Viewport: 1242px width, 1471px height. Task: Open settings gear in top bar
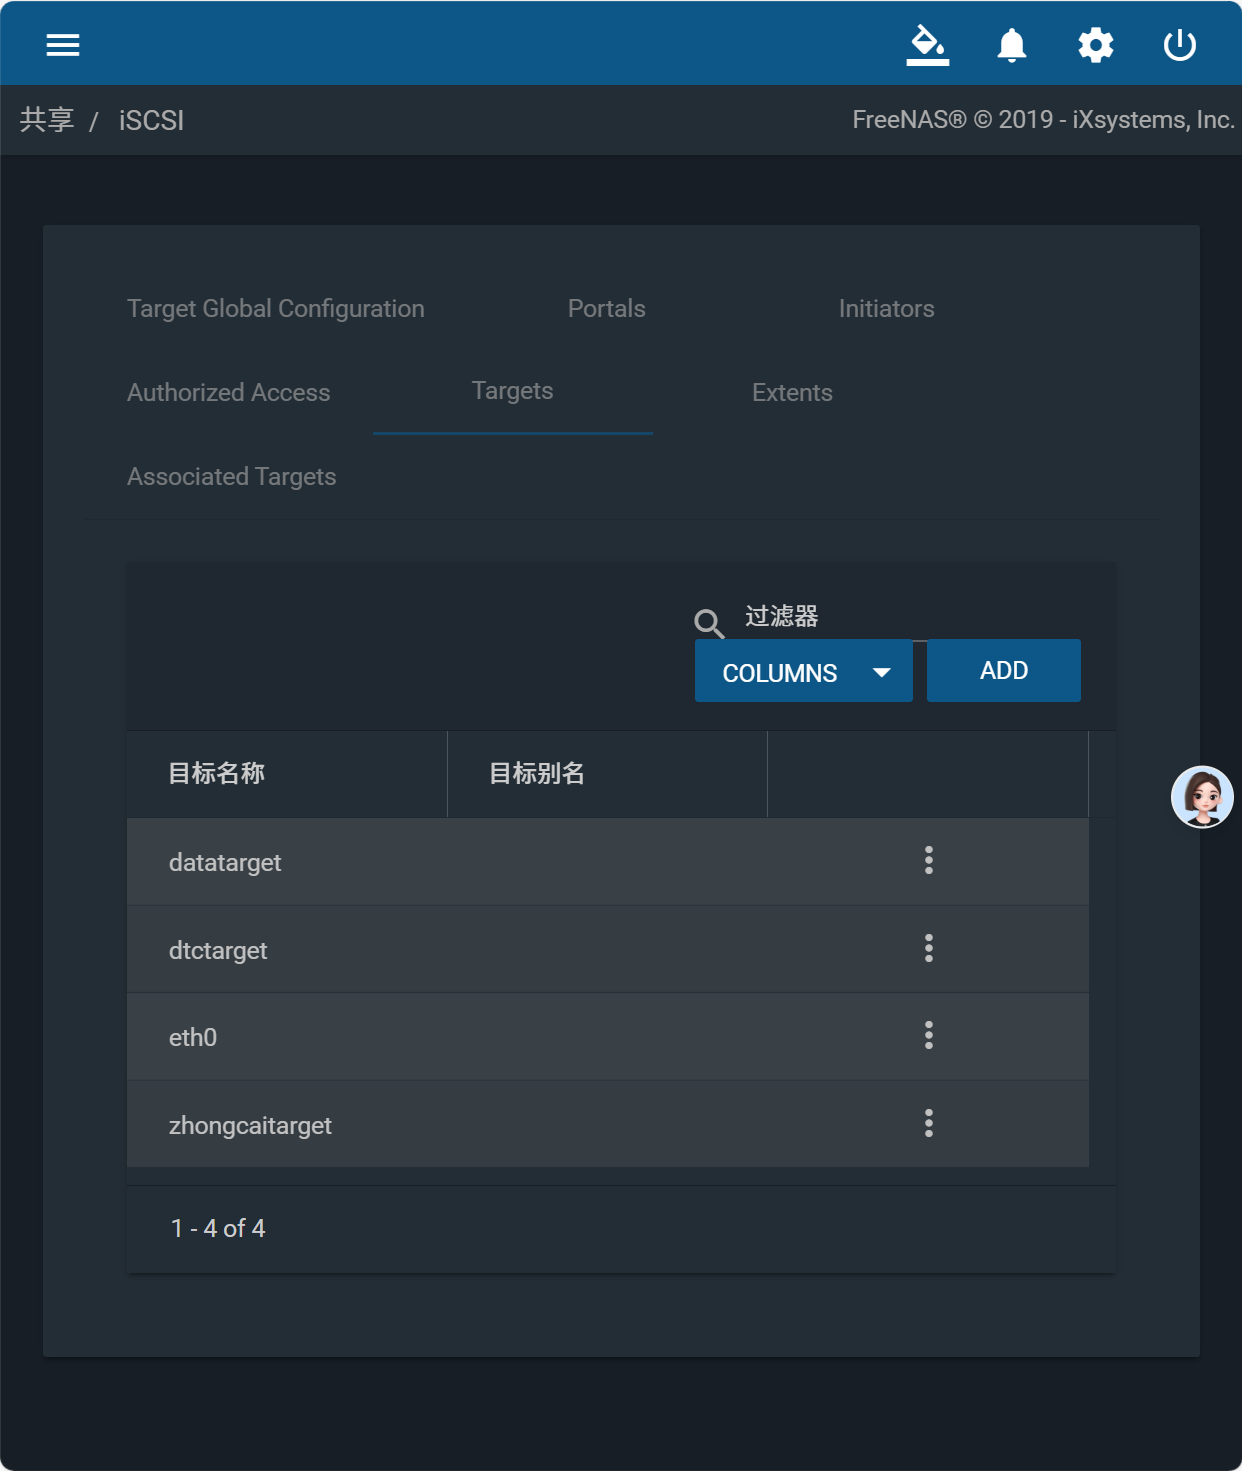(1096, 45)
